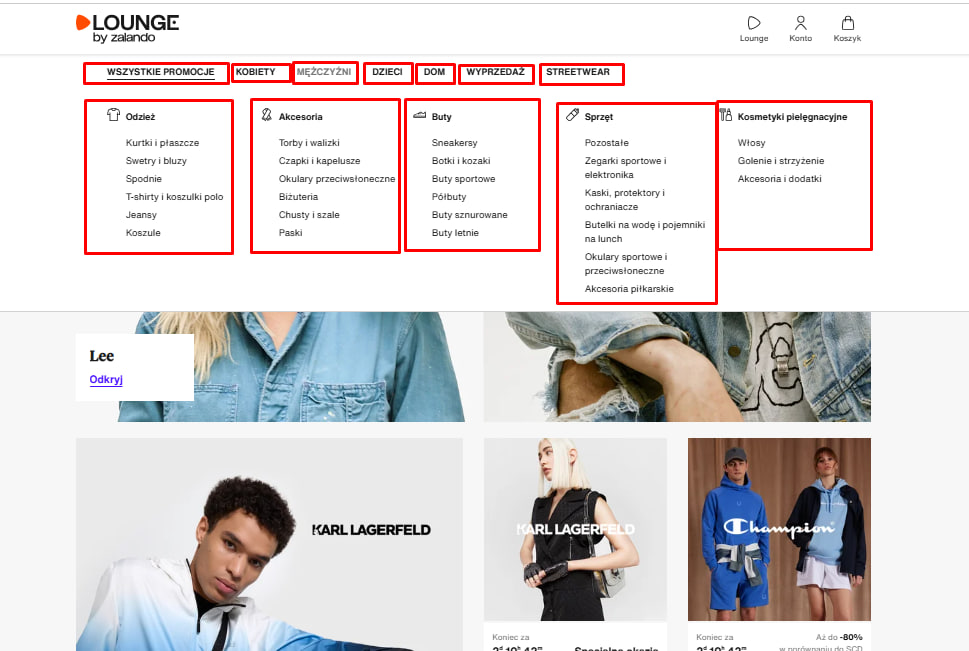The image size is (969, 651).
Task: Click the Buty shoe icon
Action: [420, 115]
